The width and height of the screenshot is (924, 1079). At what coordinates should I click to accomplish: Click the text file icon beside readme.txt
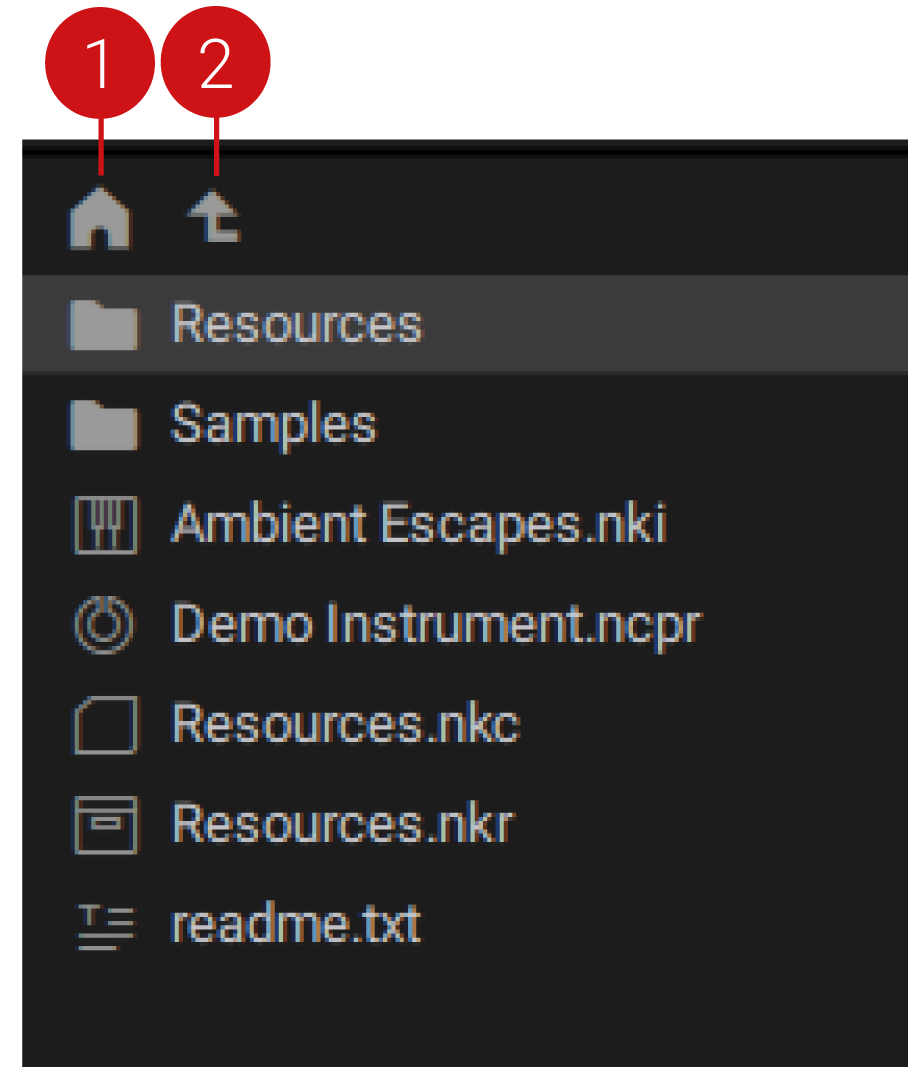(104, 922)
